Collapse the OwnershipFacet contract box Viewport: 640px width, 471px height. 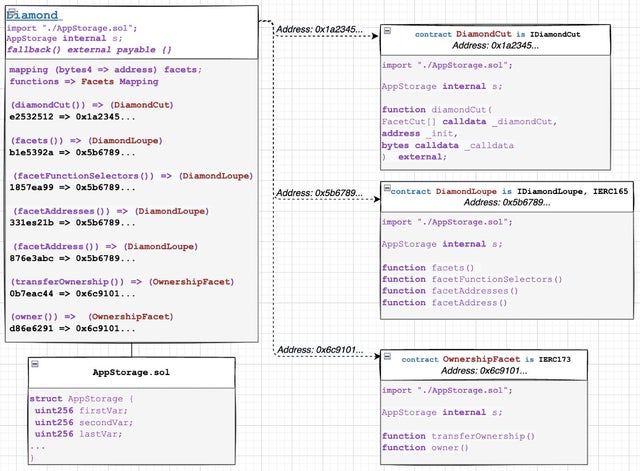pyautogui.click(x=387, y=358)
